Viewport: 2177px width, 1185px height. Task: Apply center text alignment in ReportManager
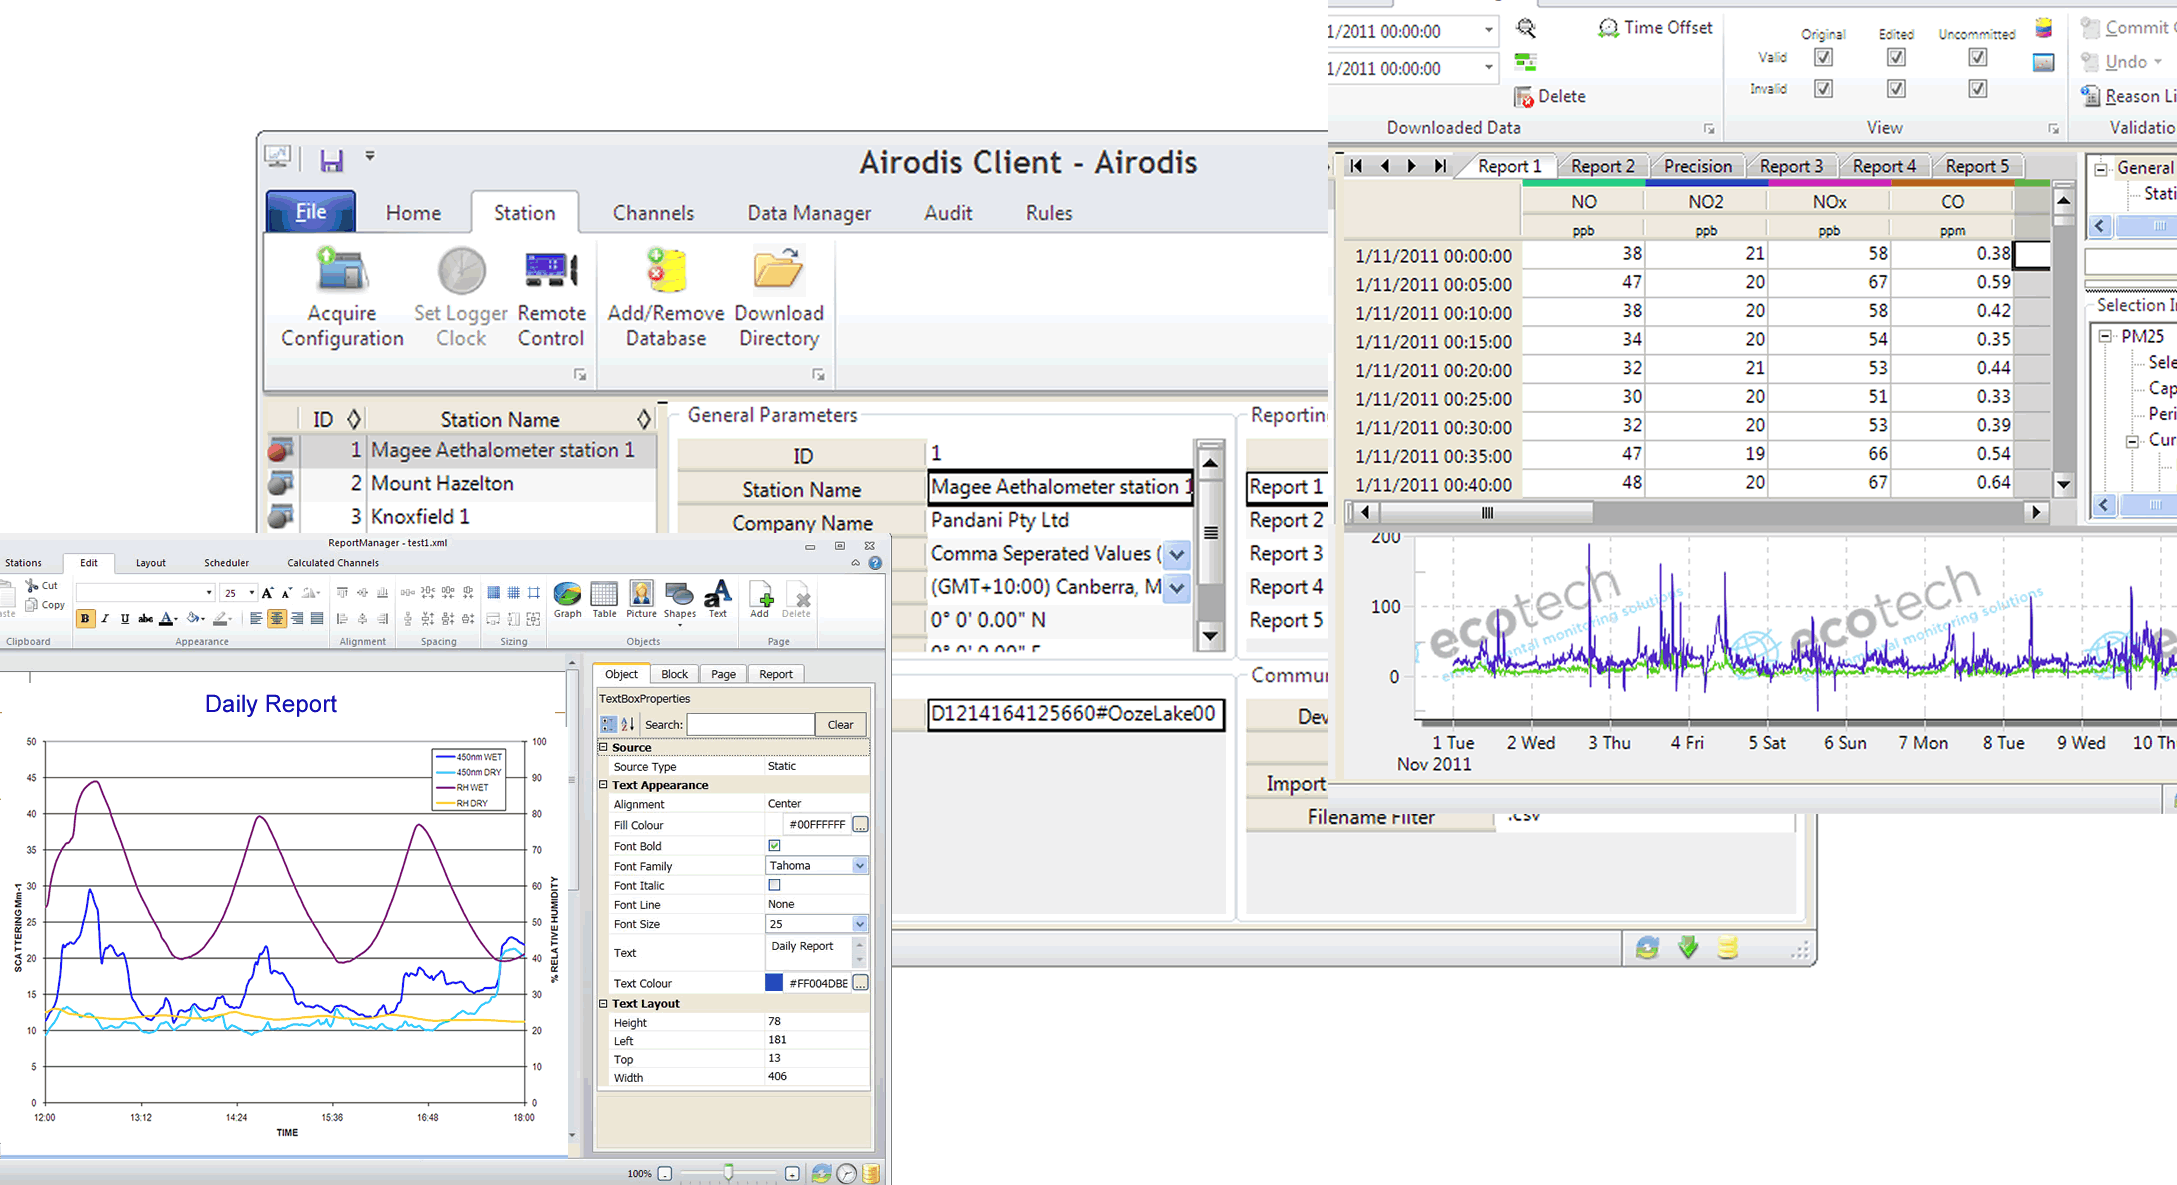click(x=276, y=619)
